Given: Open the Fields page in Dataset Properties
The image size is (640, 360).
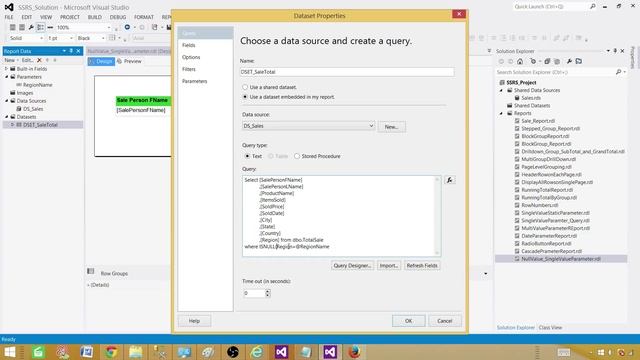Looking at the screenshot, I should (x=189, y=45).
